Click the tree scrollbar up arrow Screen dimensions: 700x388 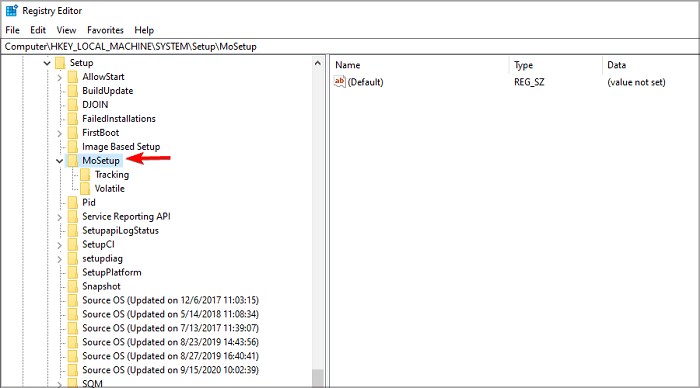(x=317, y=63)
